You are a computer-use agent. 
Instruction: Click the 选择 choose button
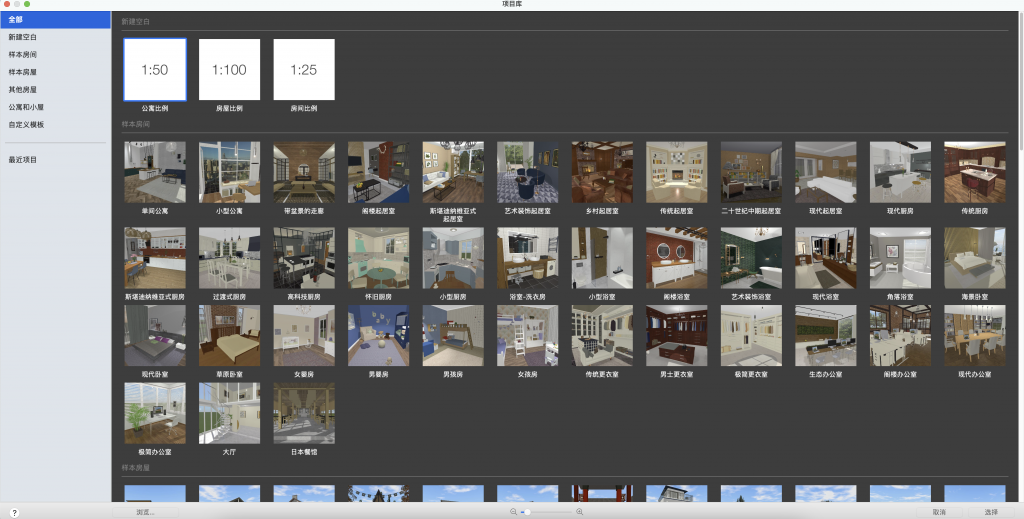(x=991, y=512)
